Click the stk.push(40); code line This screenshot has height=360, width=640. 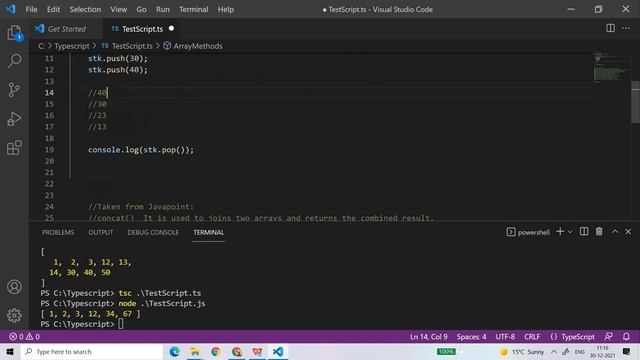click(118, 70)
